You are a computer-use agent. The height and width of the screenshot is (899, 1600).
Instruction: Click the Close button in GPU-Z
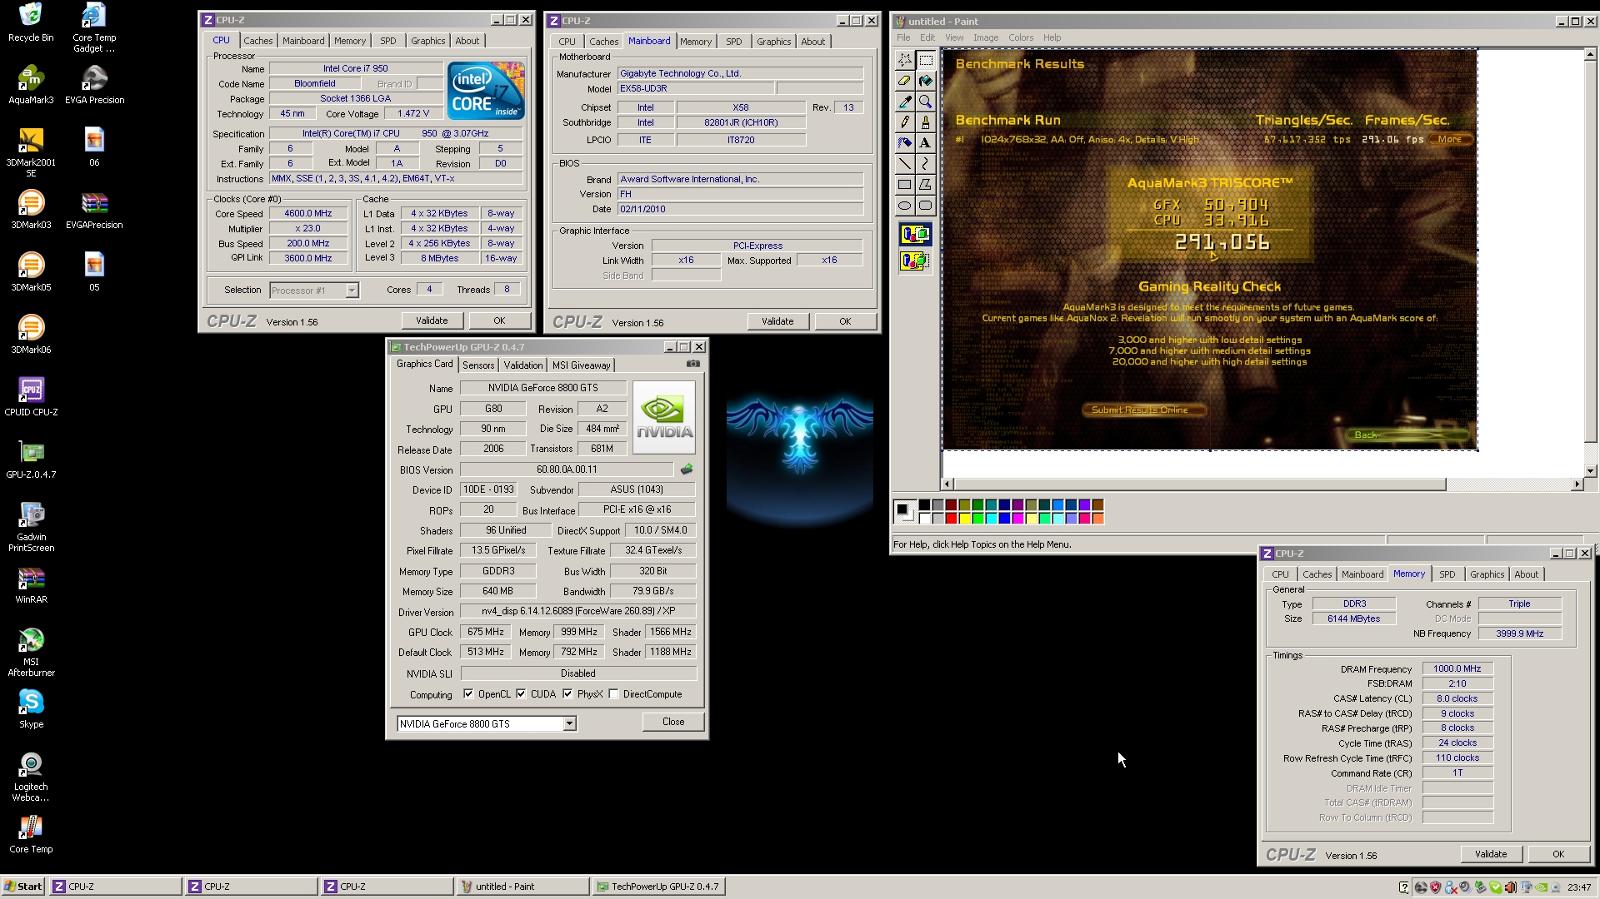pos(673,722)
